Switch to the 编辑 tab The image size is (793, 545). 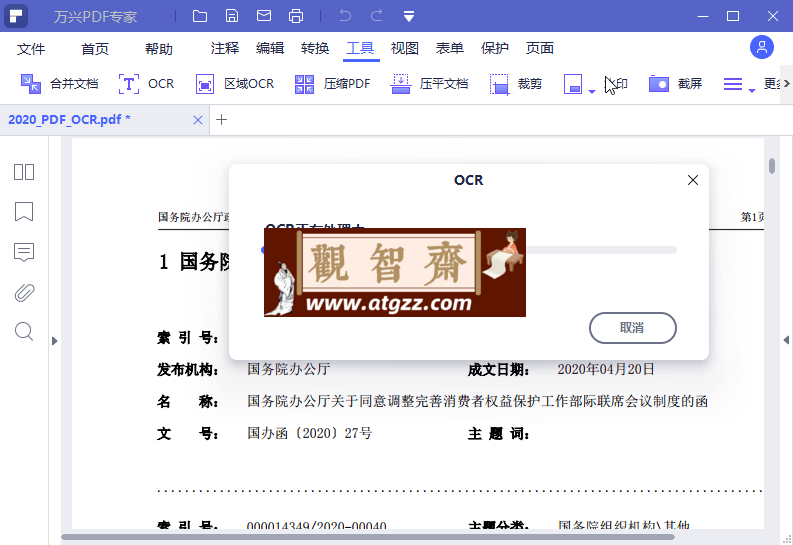coord(270,48)
